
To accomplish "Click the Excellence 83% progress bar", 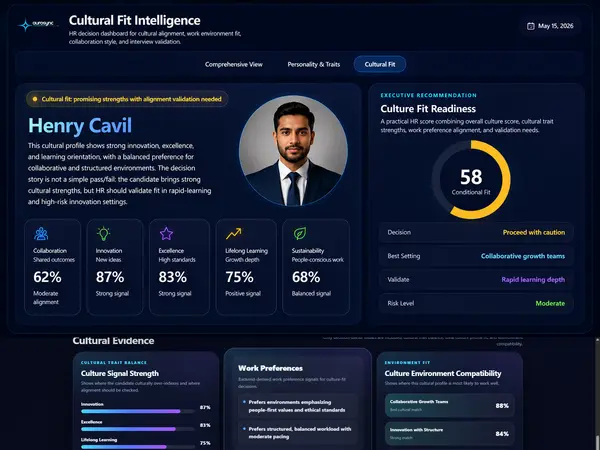I will (138, 429).
